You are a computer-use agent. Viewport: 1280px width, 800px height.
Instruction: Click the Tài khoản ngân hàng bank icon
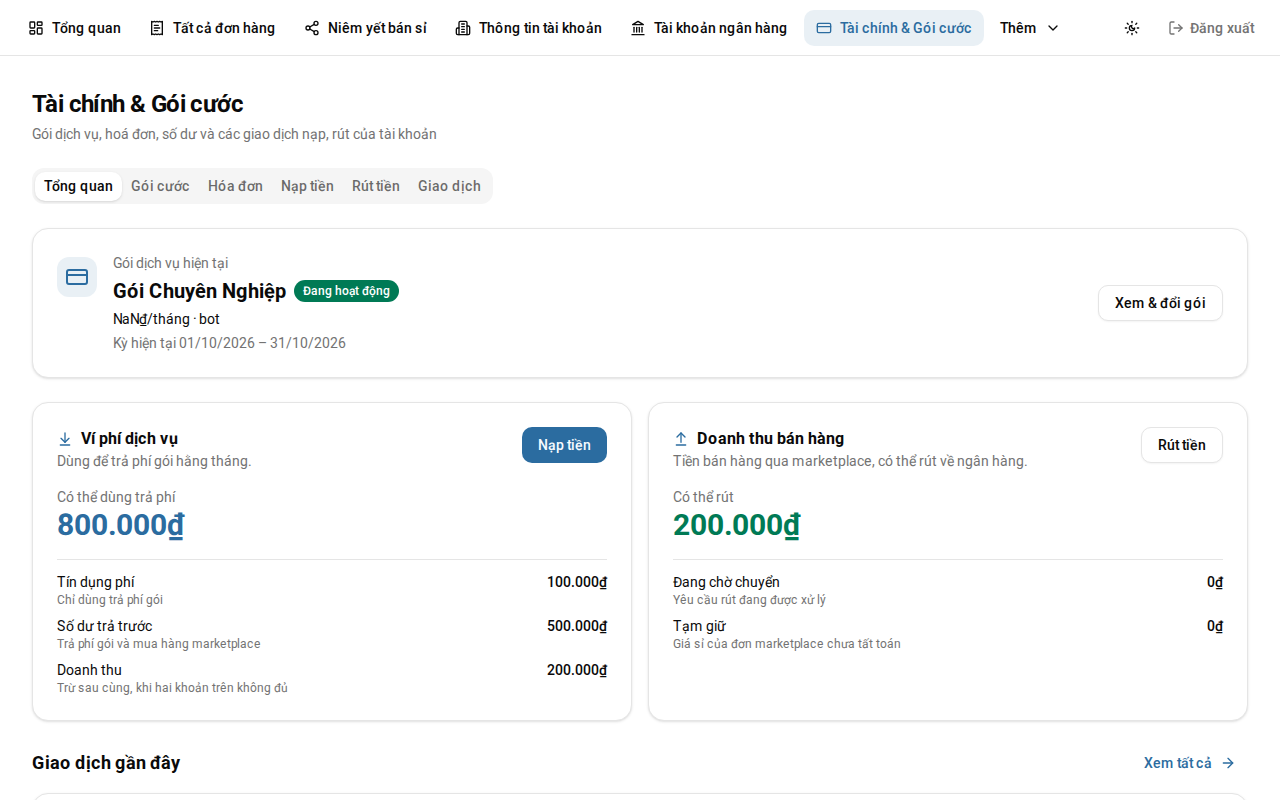click(x=638, y=28)
